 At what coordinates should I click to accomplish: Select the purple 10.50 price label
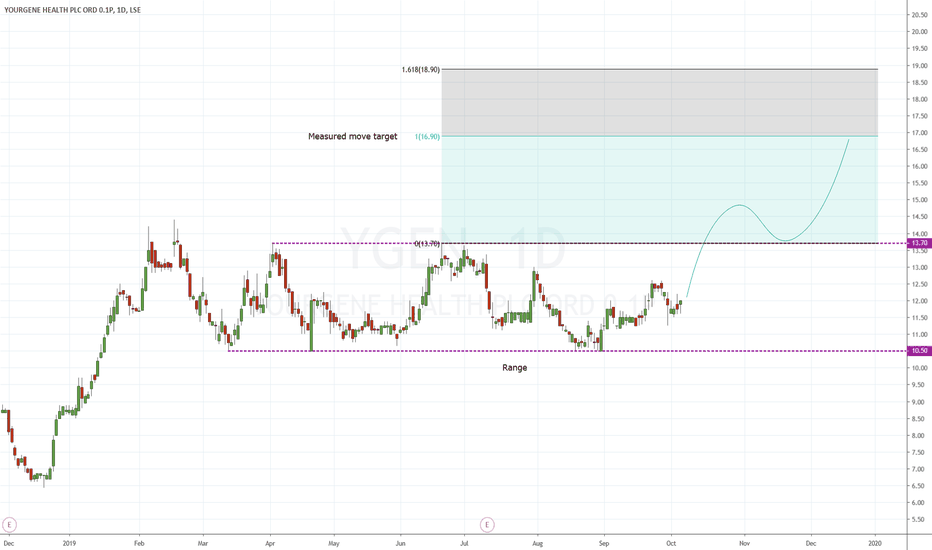(x=919, y=351)
